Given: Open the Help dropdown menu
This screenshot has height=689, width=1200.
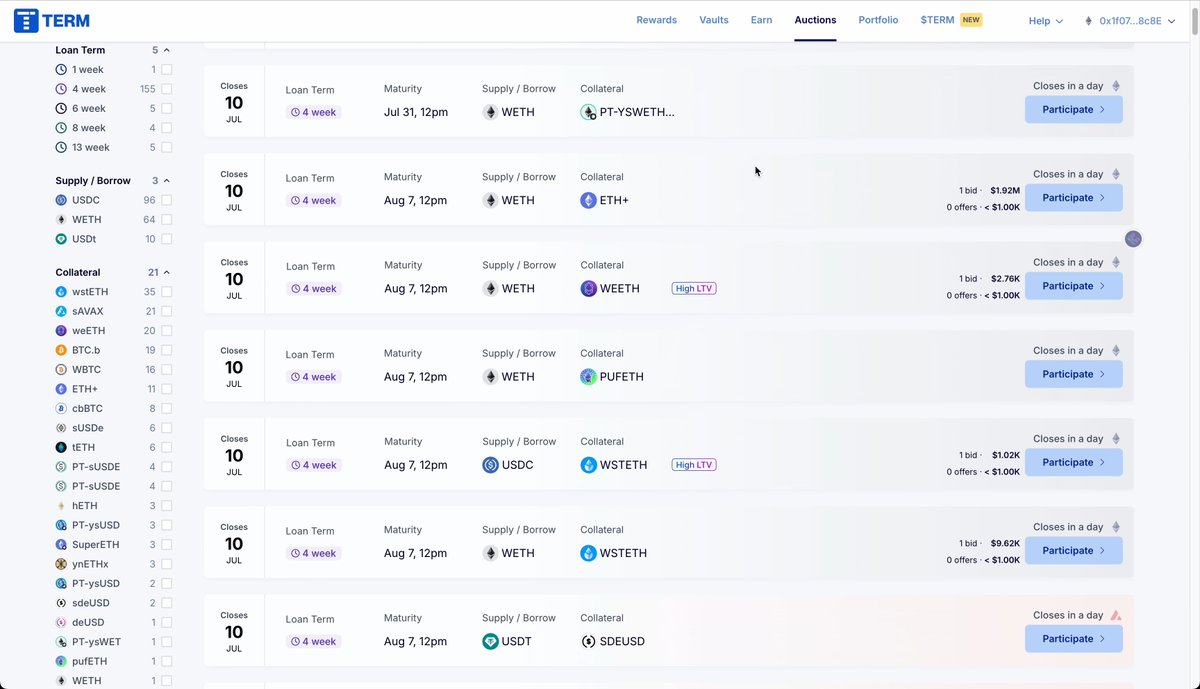Looking at the screenshot, I should pos(1046,21).
